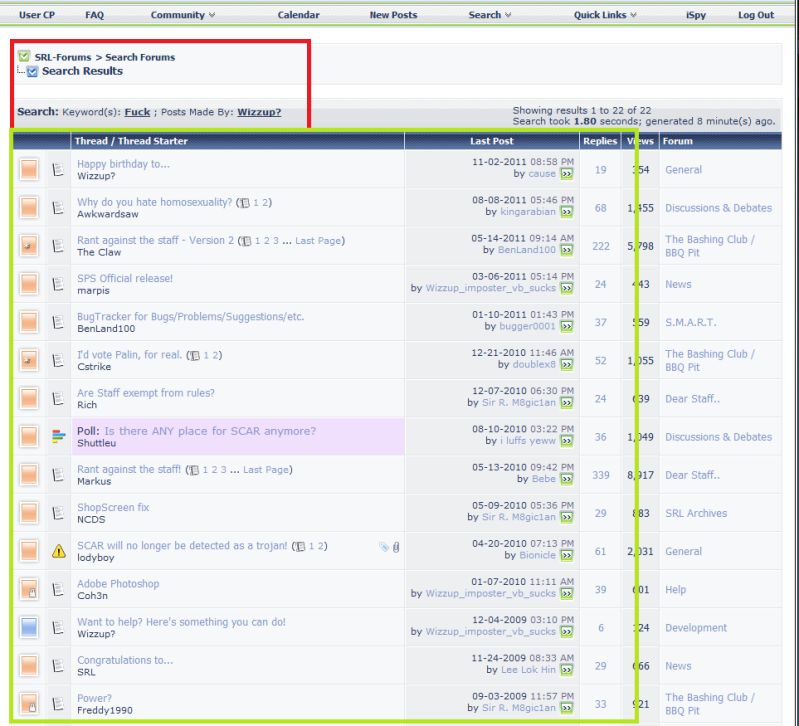Open 'Are Staff exempt from rules?' thread
Screen dimensions: 799x726
145,393
